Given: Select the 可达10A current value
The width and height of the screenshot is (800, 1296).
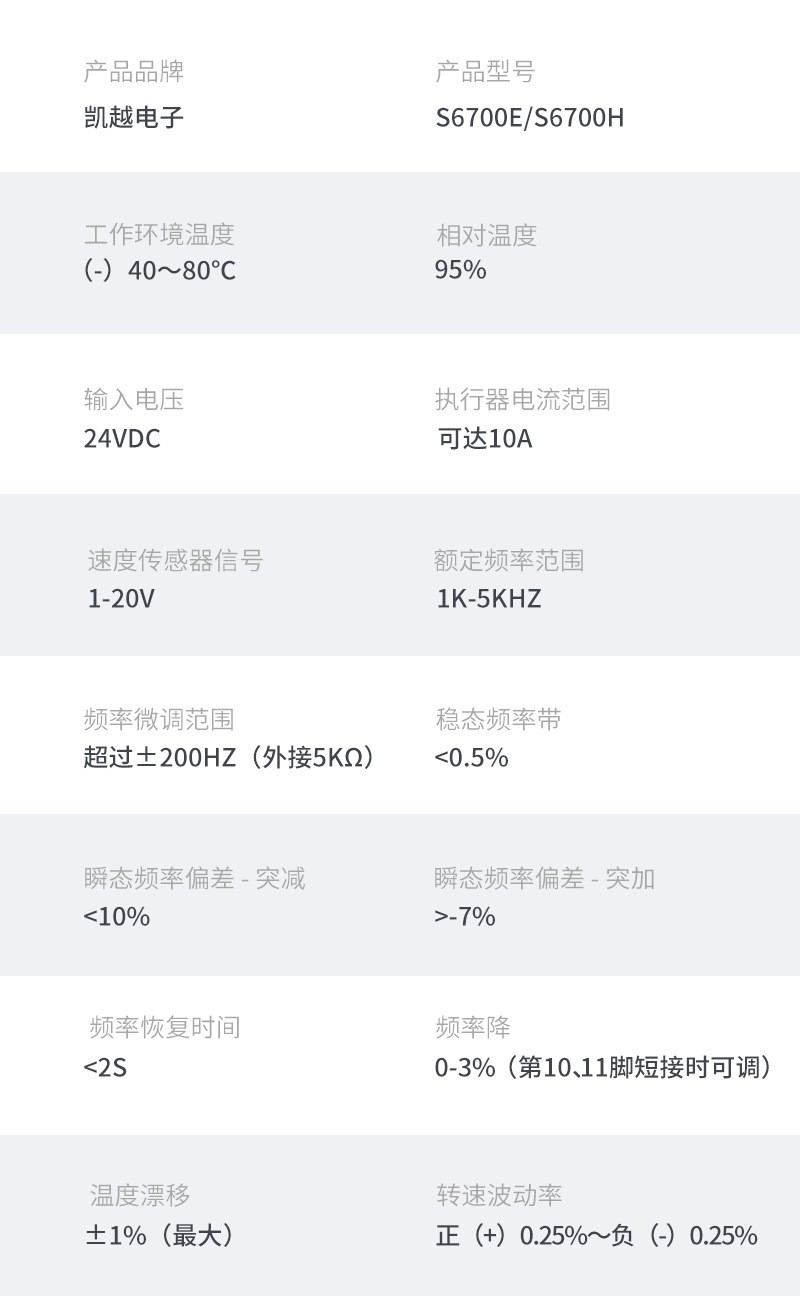Looking at the screenshot, I should [485, 439].
